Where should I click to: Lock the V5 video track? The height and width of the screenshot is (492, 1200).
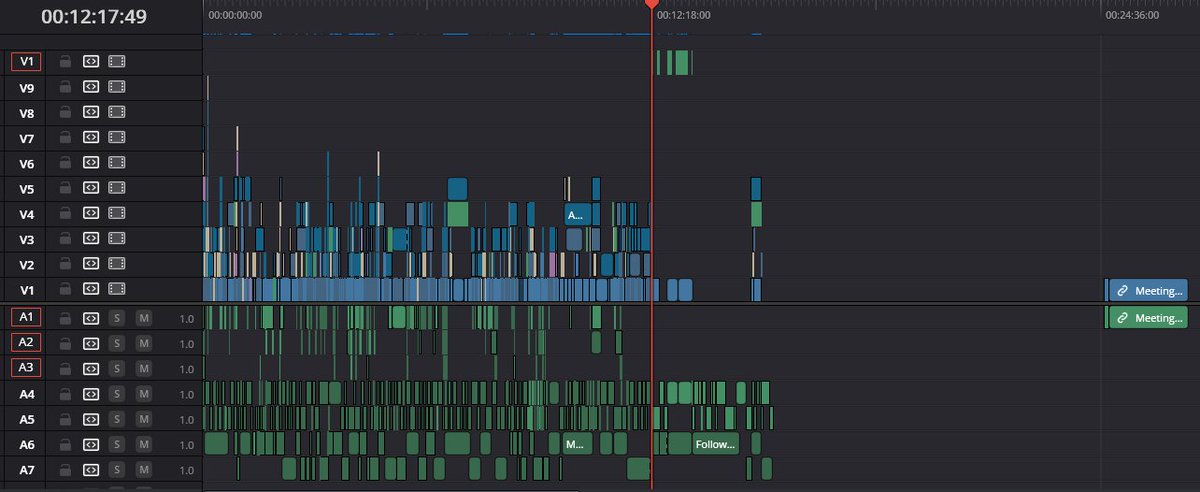(x=65, y=188)
